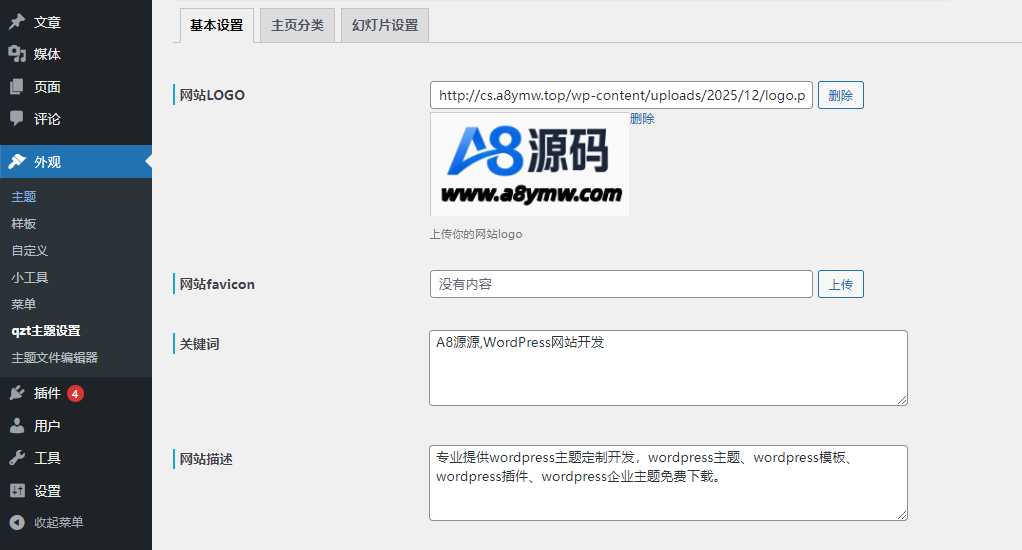Open the 样板 submenu item
Image resolution: width=1022 pixels, height=550 pixels.
tap(23, 224)
